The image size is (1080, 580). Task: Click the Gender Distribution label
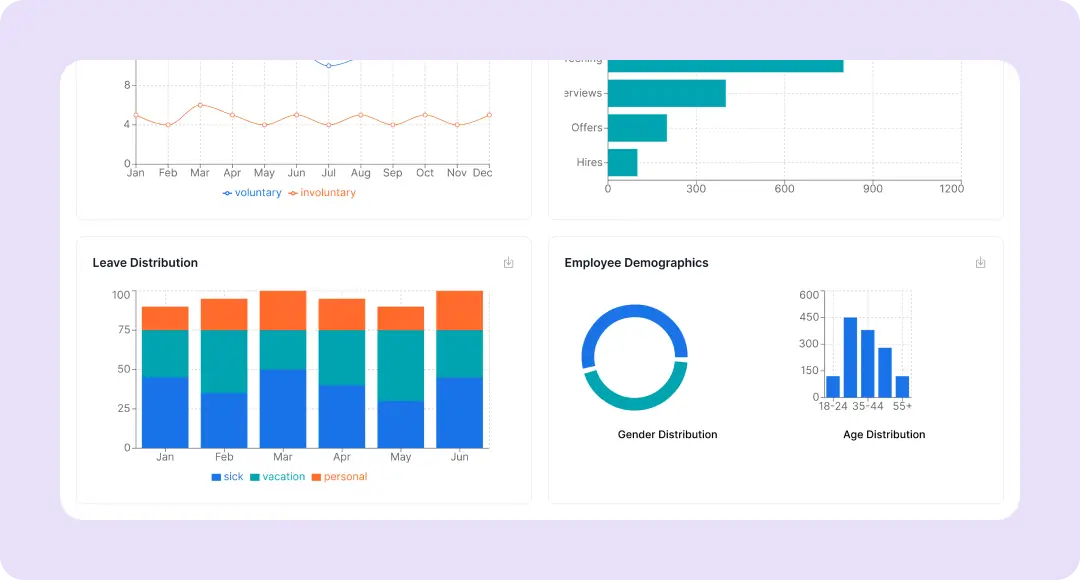coord(667,435)
